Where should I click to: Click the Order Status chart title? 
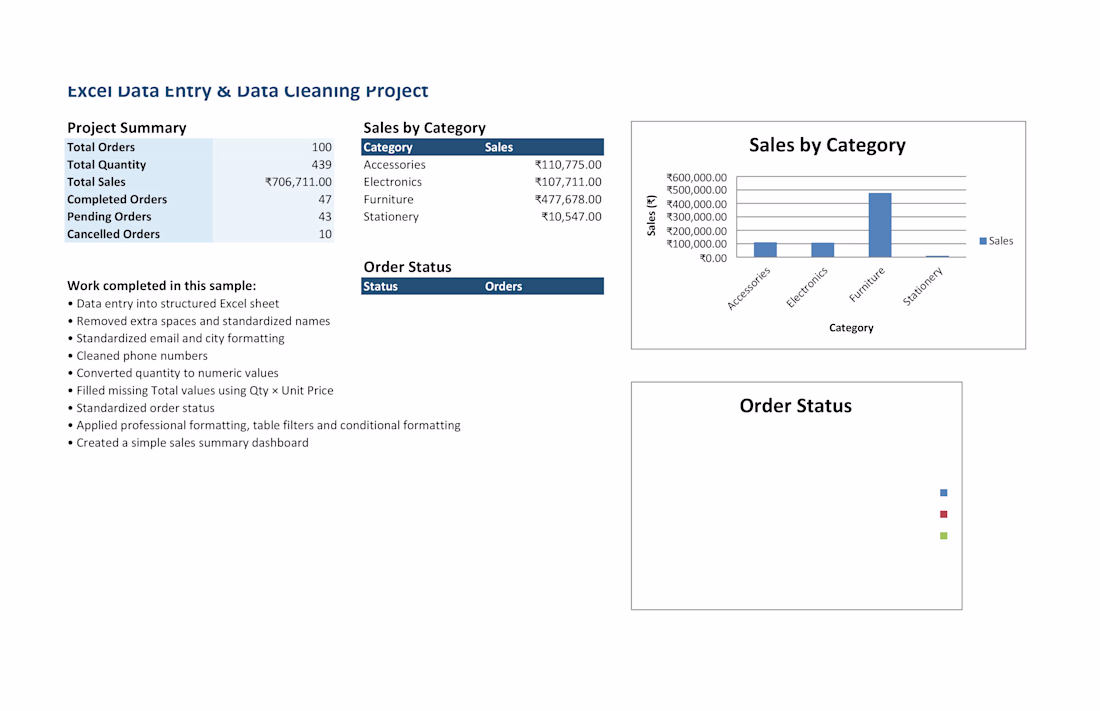[796, 406]
